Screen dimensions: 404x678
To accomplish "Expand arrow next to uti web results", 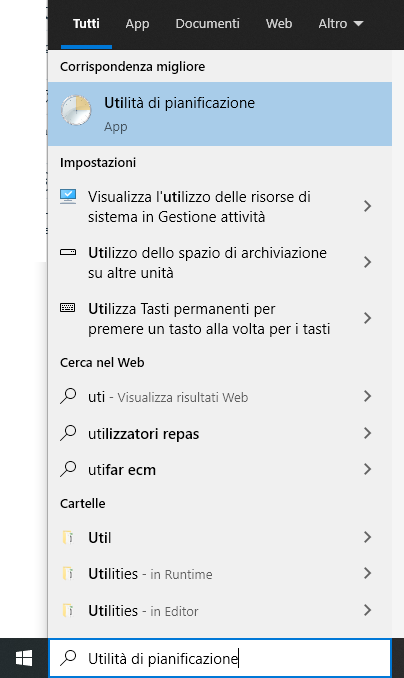I will (367, 396).
